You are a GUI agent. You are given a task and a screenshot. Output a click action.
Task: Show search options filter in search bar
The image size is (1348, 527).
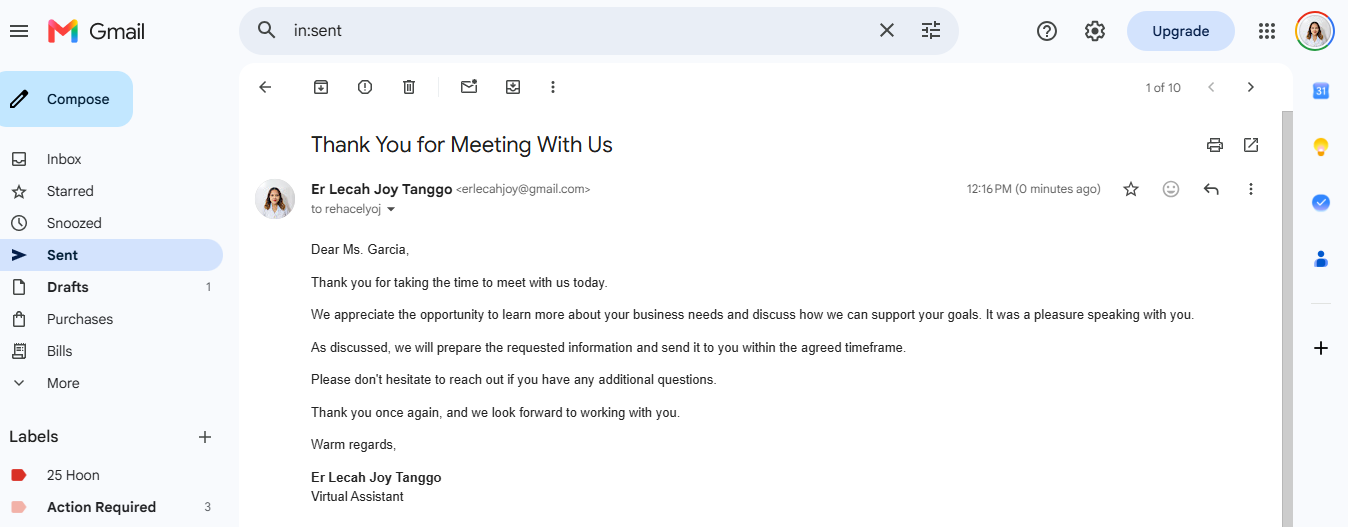click(931, 30)
